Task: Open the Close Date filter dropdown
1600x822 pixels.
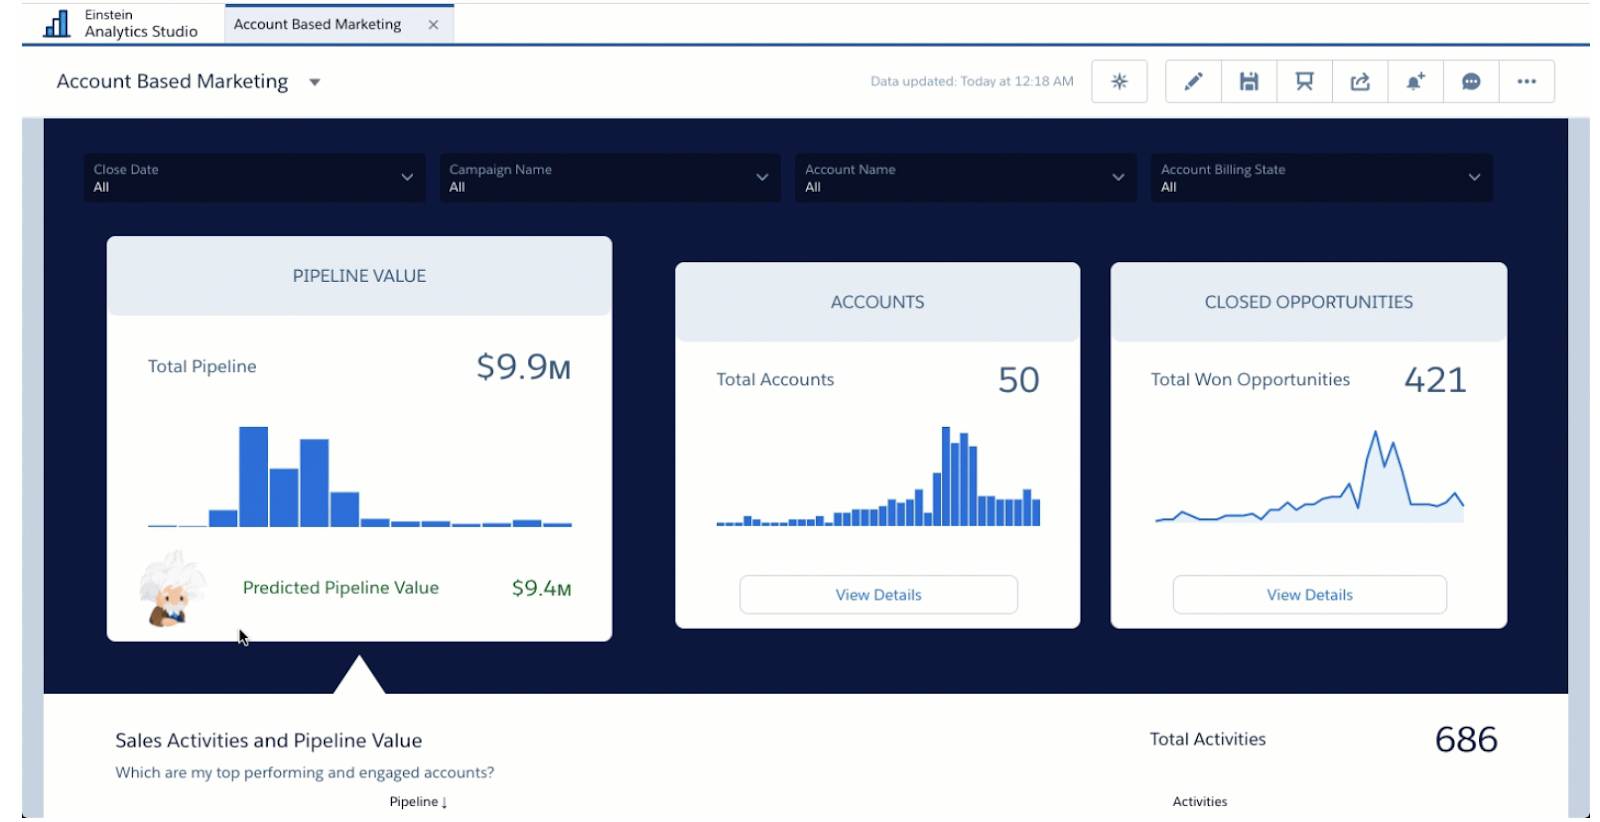Action: pyautogui.click(x=254, y=178)
